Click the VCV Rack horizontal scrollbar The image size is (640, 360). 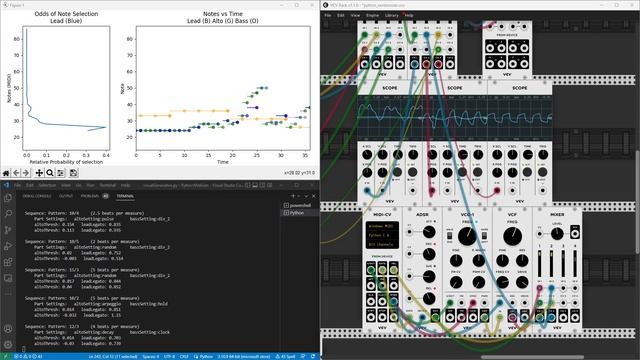[532, 358]
